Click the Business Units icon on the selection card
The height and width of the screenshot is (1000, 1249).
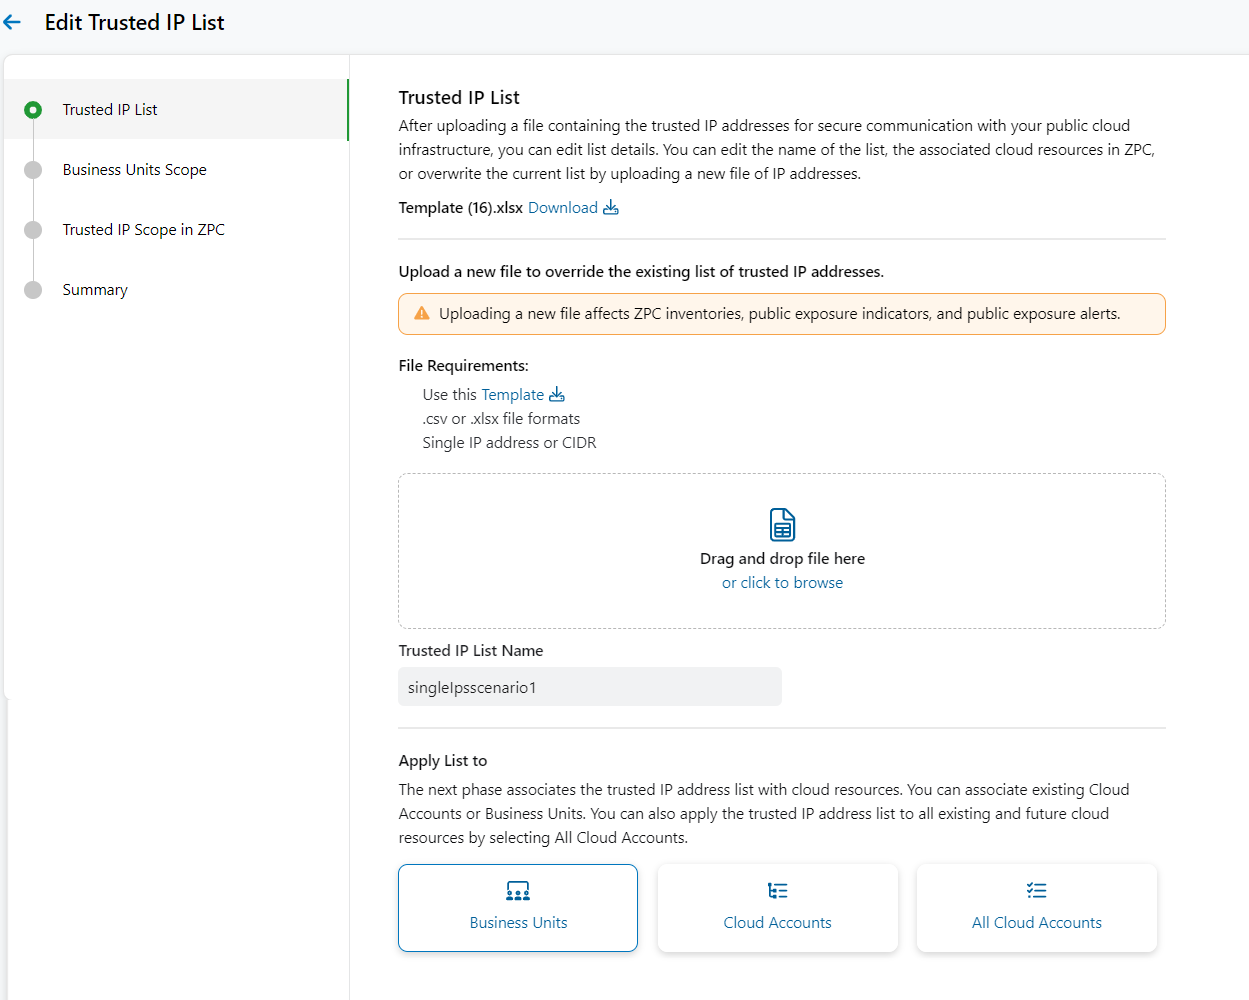pos(517,890)
